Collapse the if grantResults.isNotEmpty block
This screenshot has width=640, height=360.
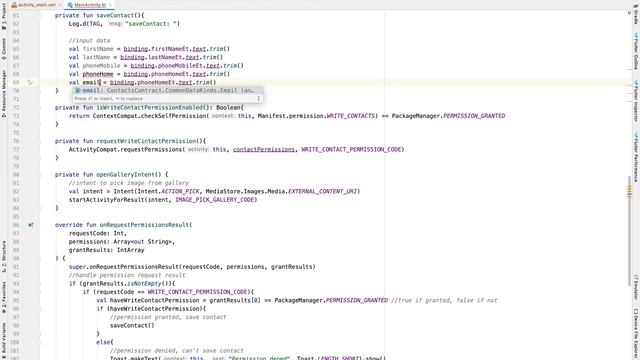(x=40, y=284)
